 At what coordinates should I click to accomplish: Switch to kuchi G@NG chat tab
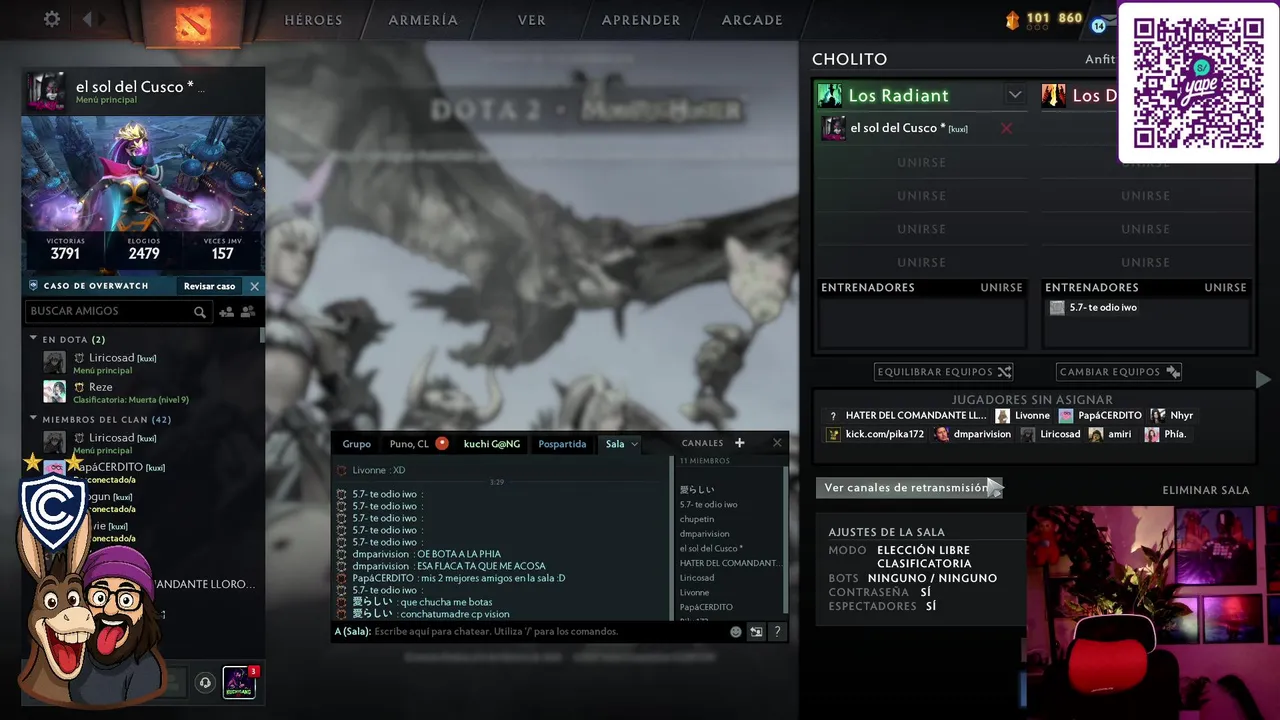click(x=492, y=444)
